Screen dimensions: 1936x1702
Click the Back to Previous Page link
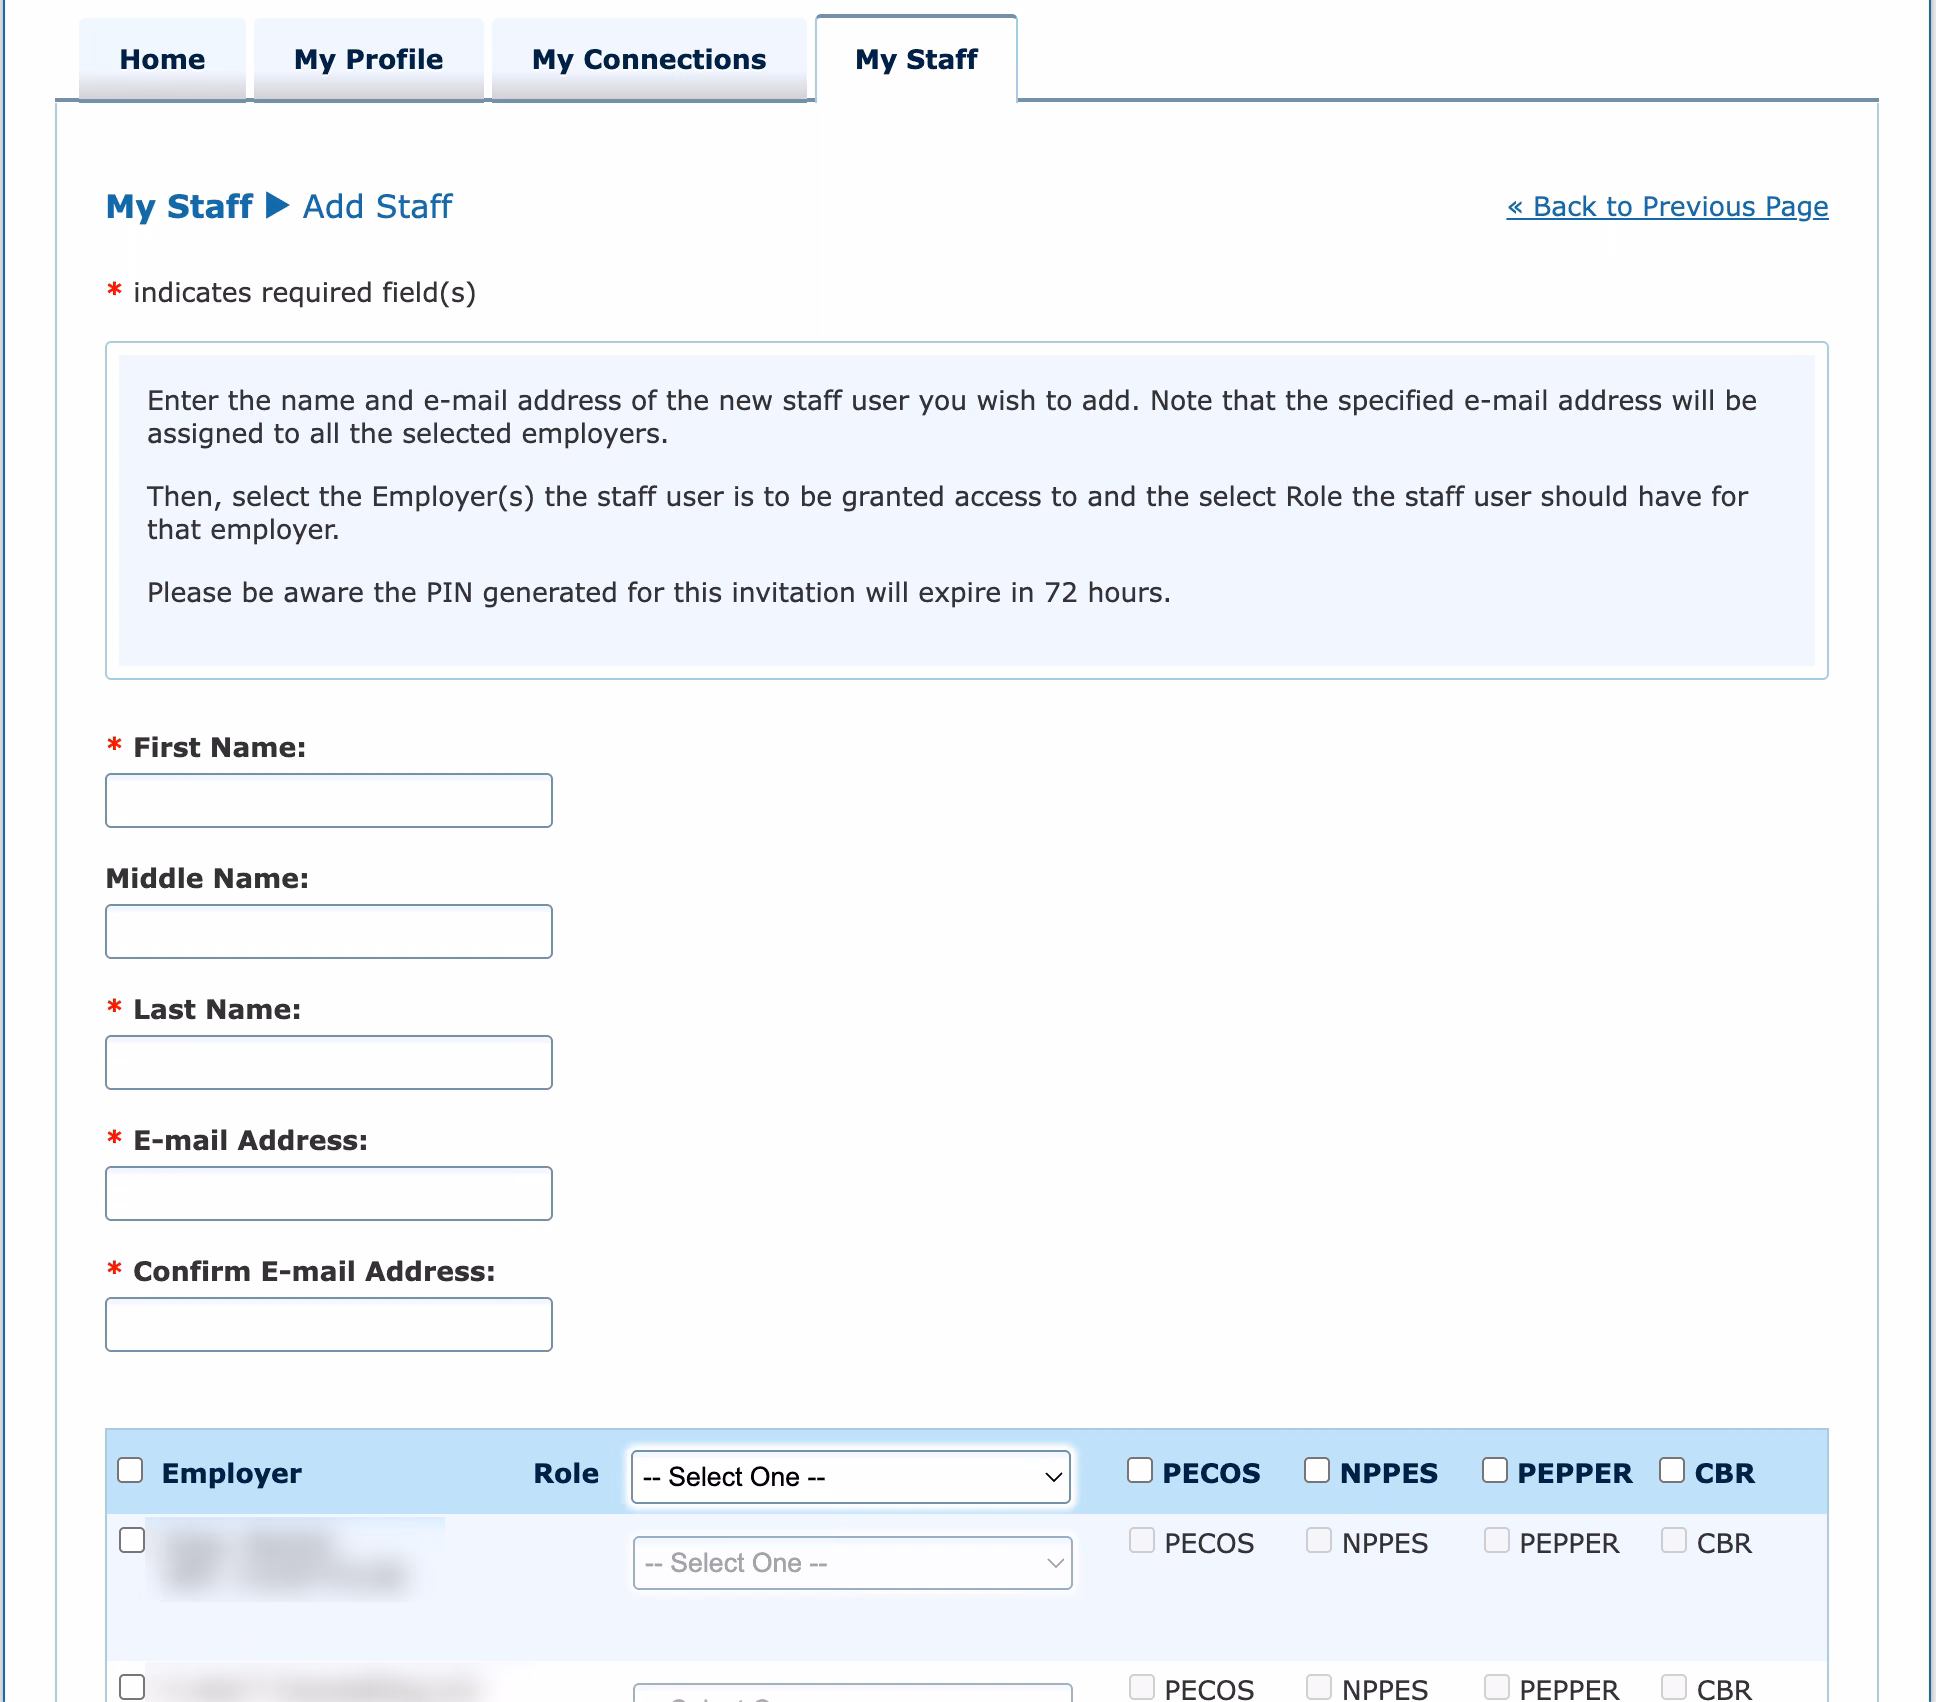1667,206
